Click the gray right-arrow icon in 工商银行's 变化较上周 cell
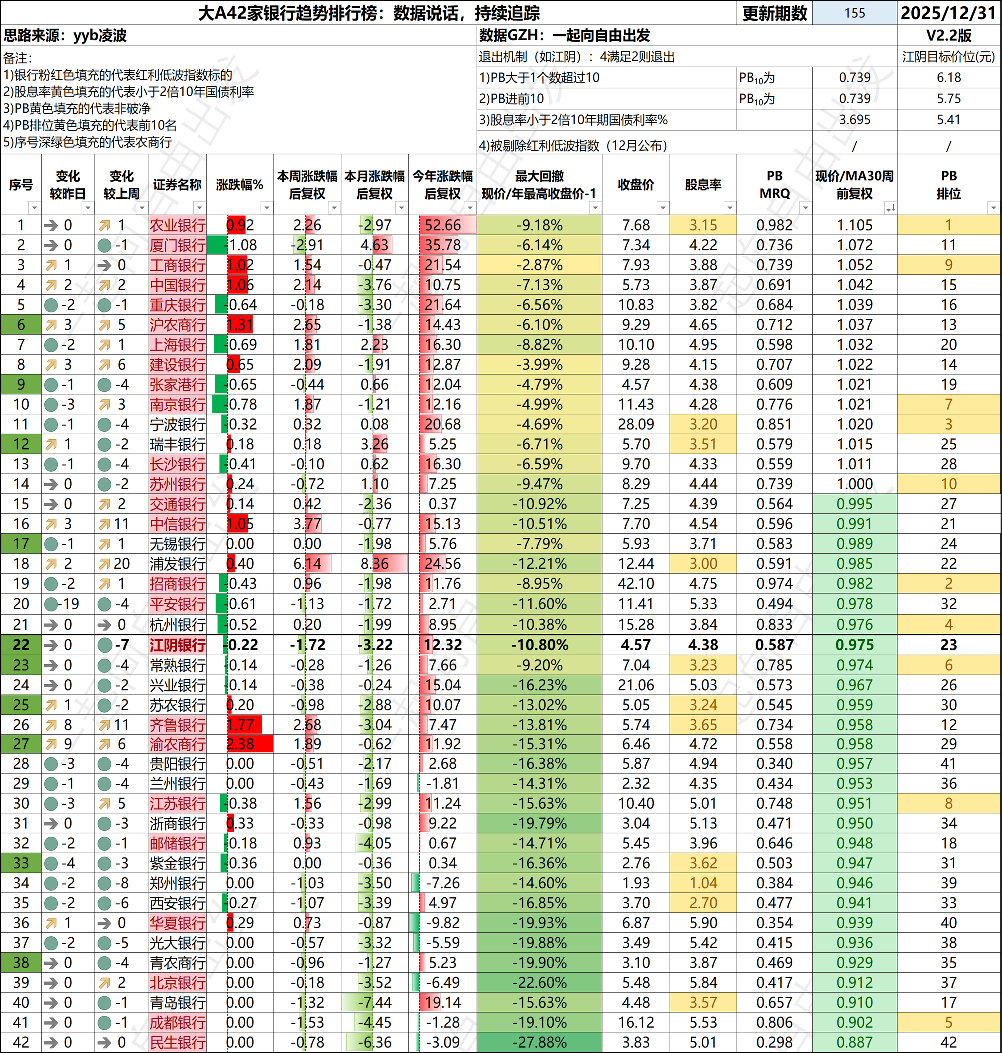Image resolution: width=1002 pixels, height=1053 pixels. click(x=105, y=265)
